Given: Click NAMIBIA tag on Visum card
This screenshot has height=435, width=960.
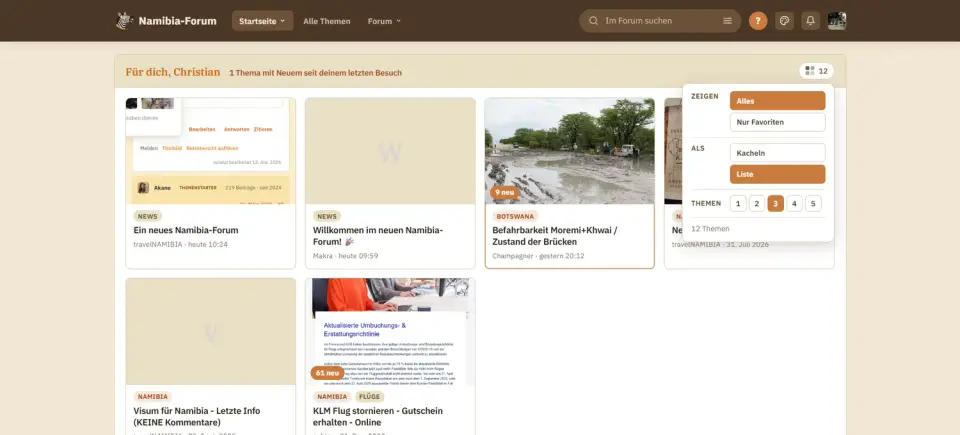Looking at the screenshot, I should pyautogui.click(x=152, y=396).
